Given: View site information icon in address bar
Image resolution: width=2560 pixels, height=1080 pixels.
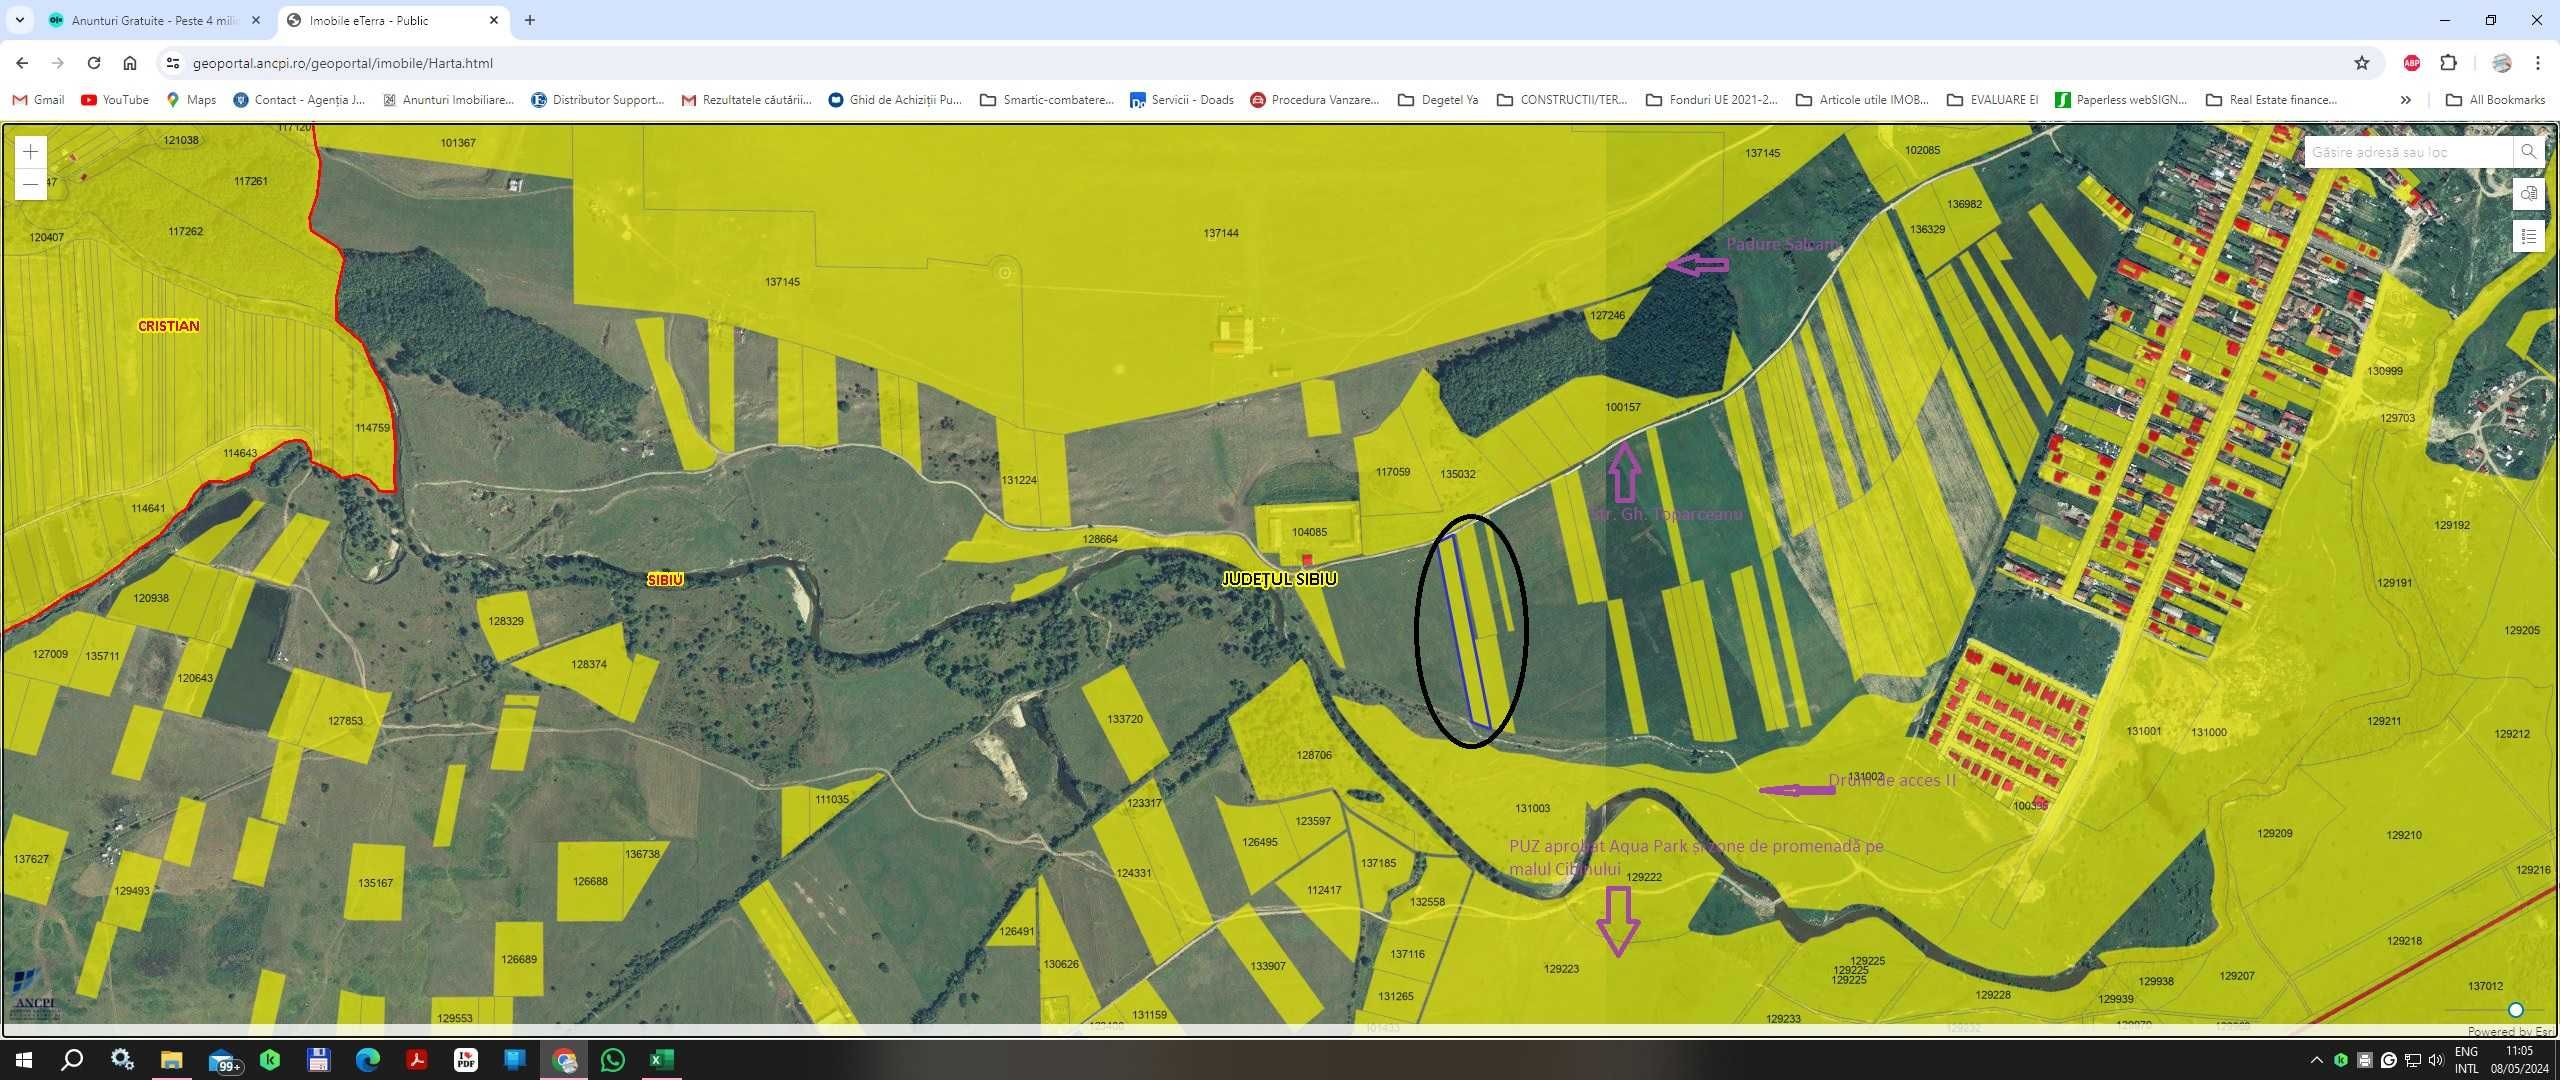Looking at the screenshot, I should point(173,63).
